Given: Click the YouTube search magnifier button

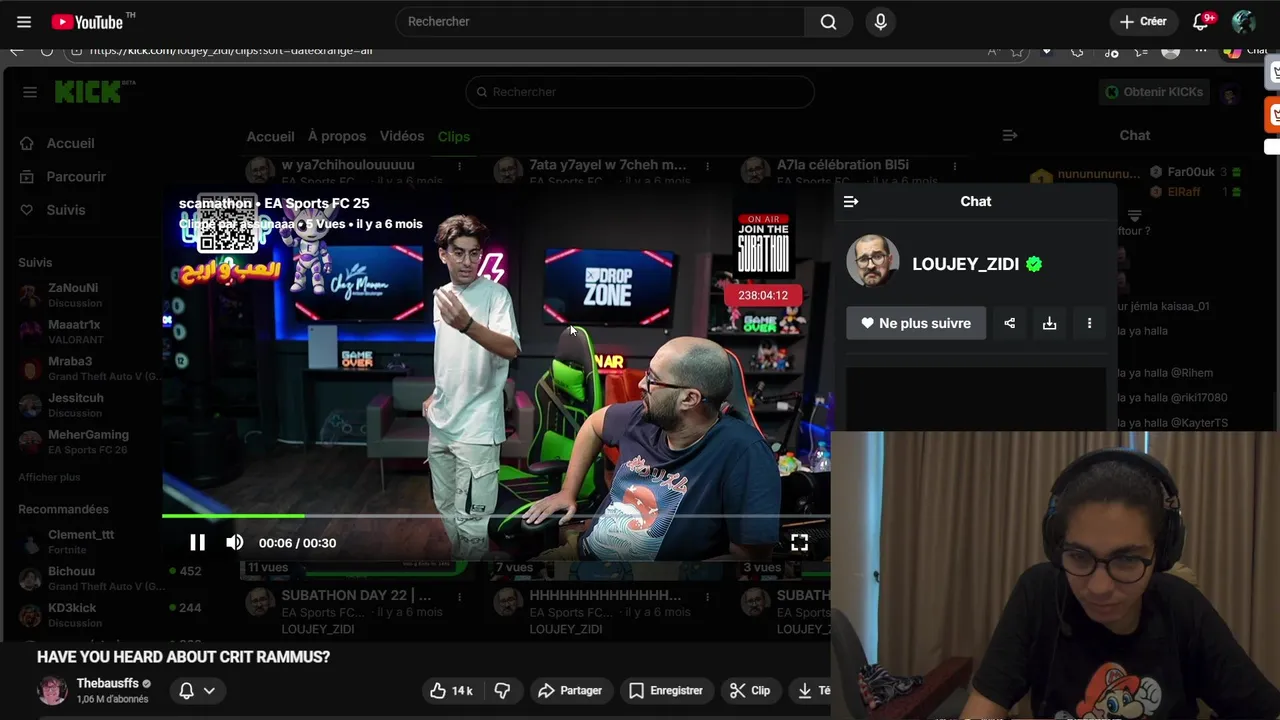Looking at the screenshot, I should [x=828, y=21].
